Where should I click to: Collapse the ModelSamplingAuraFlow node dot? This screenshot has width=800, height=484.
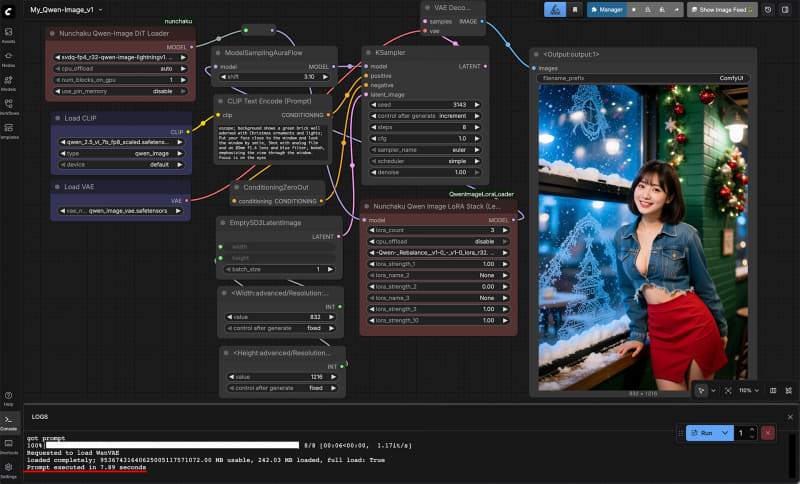[218, 53]
